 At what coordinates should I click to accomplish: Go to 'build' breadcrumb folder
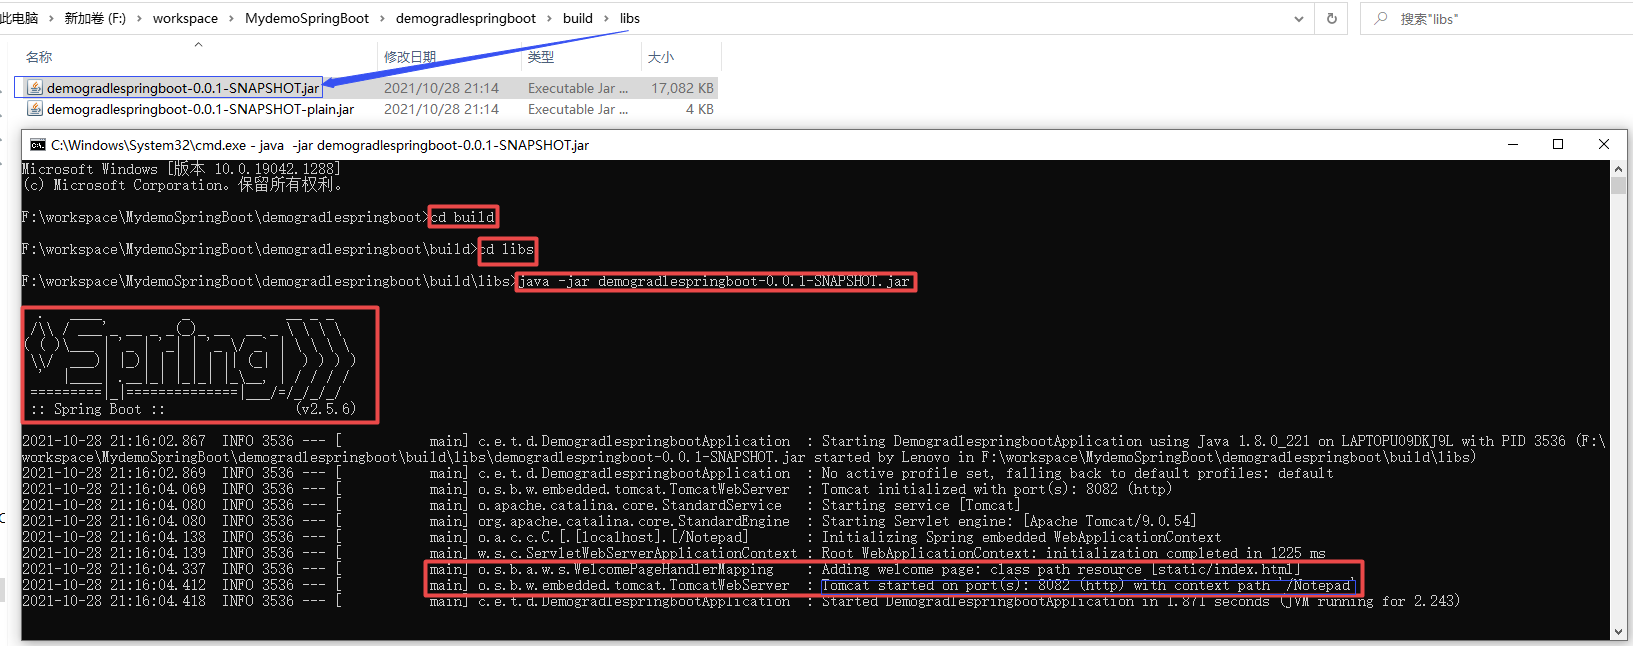click(x=578, y=18)
